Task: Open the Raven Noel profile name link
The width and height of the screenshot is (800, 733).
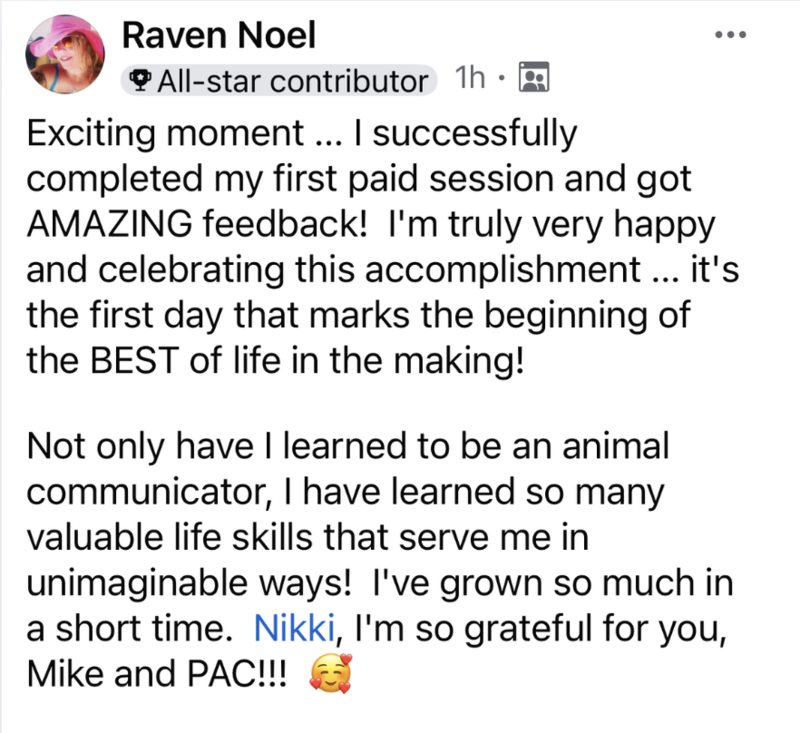Action: 218,35
